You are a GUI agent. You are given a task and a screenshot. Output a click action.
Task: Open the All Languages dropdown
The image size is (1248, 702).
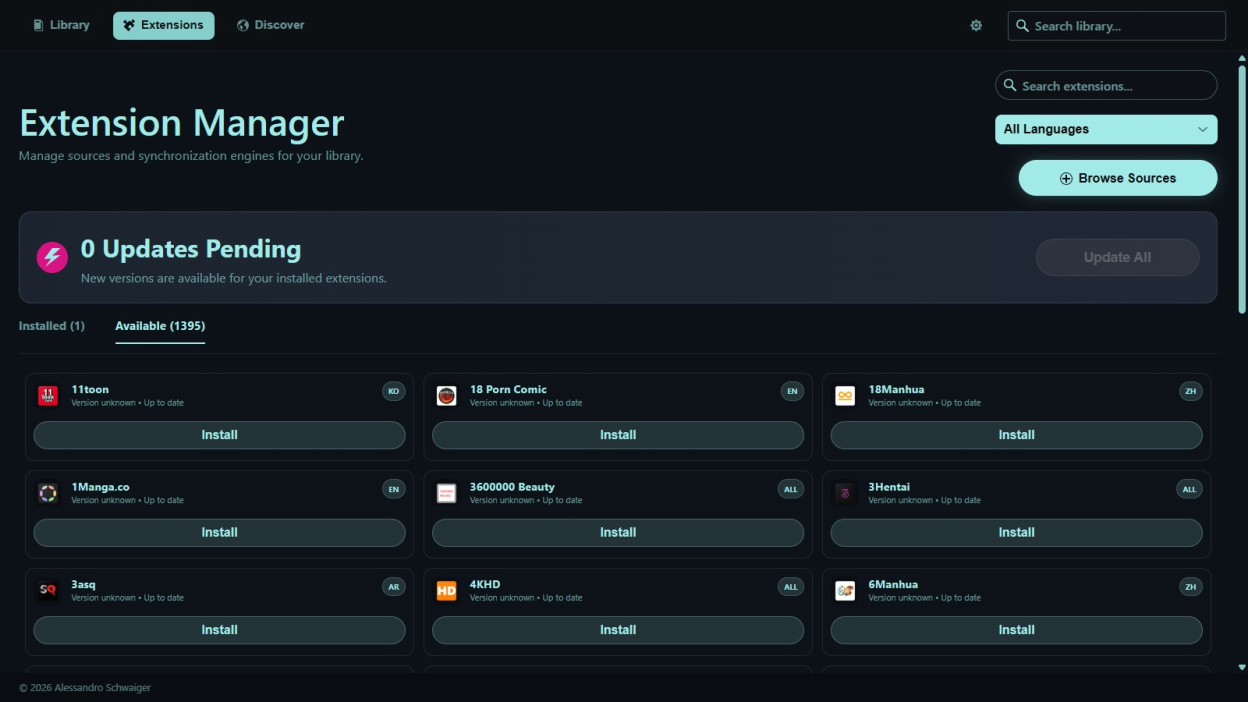click(1106, 129)
